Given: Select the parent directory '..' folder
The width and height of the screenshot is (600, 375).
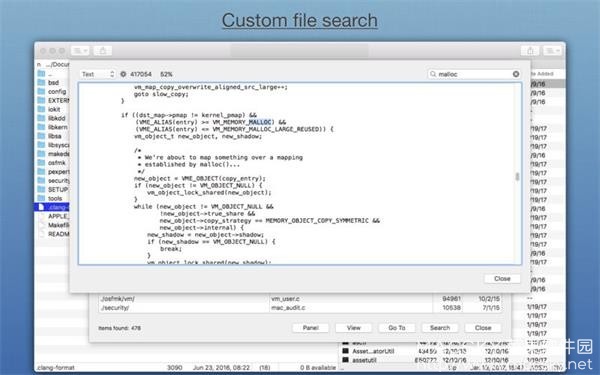Looking at the screenshot, I should coord(52,74).
